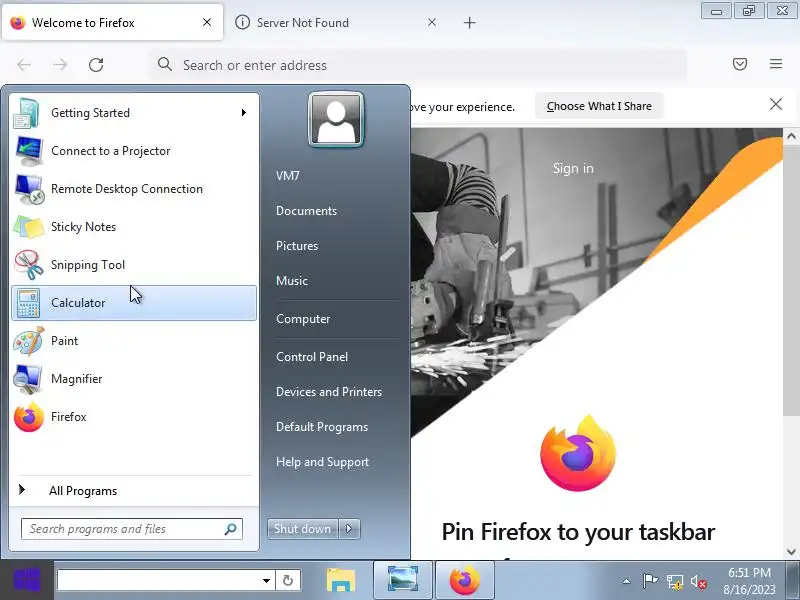Launch Firefox icon in Start menu

[x=29, y=417]
